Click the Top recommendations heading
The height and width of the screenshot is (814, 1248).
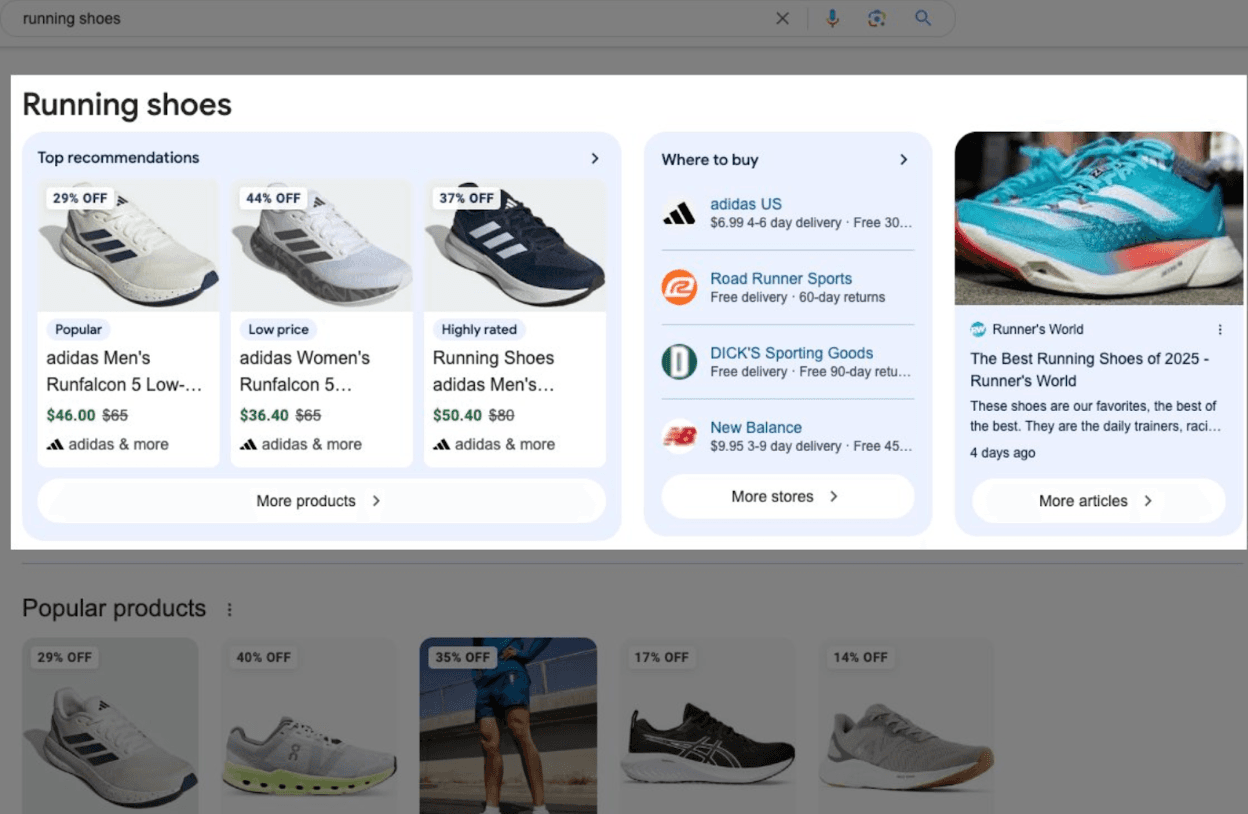[118, 157]
